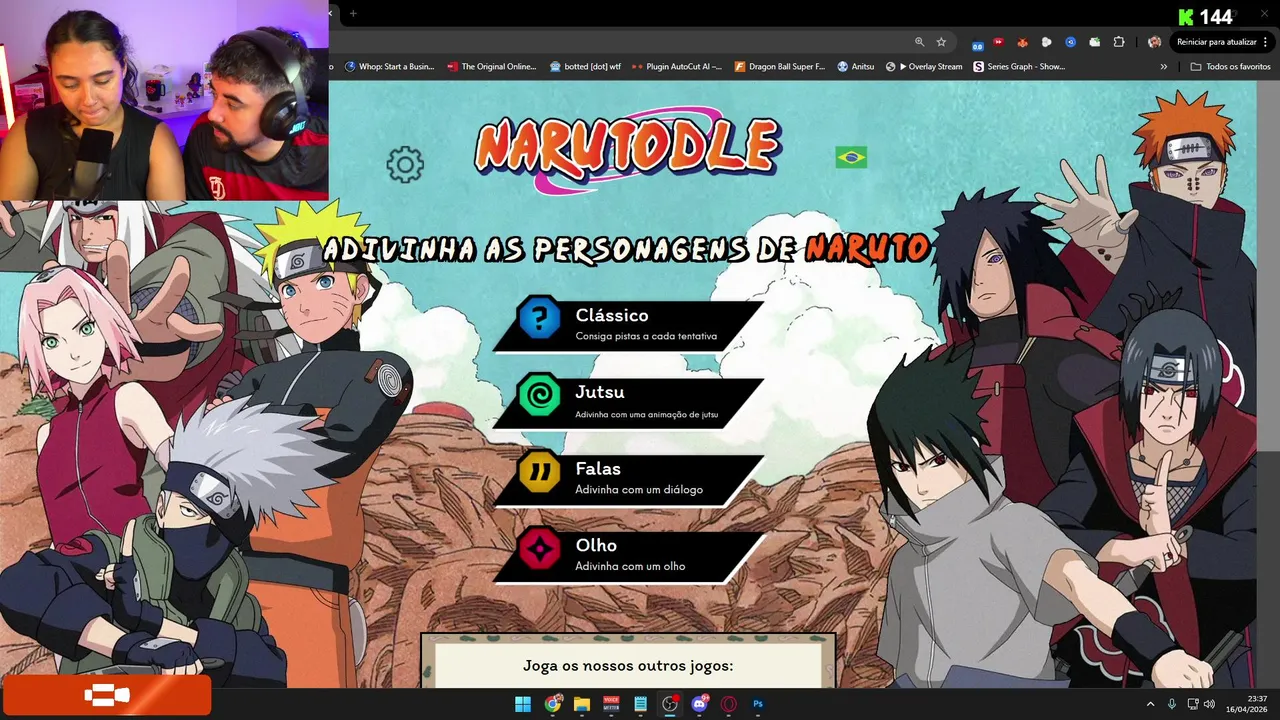This screenshot has width=1280, height=720.
Task: Open the Whop: Start a Busin... bookmark
Action: pyautogui.click(x=389, y=67)
